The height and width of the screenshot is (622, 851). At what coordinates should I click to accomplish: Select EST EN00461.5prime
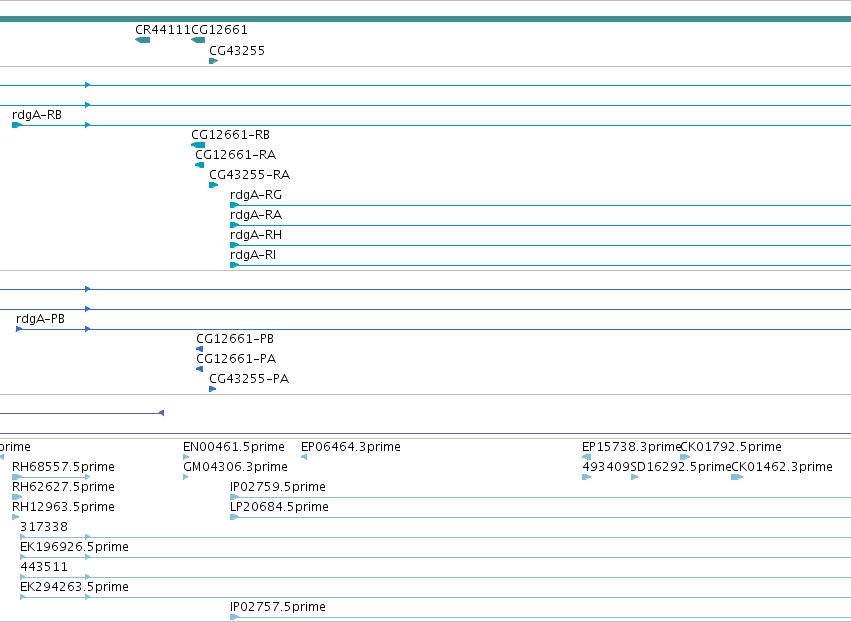(x=234, y=447)
